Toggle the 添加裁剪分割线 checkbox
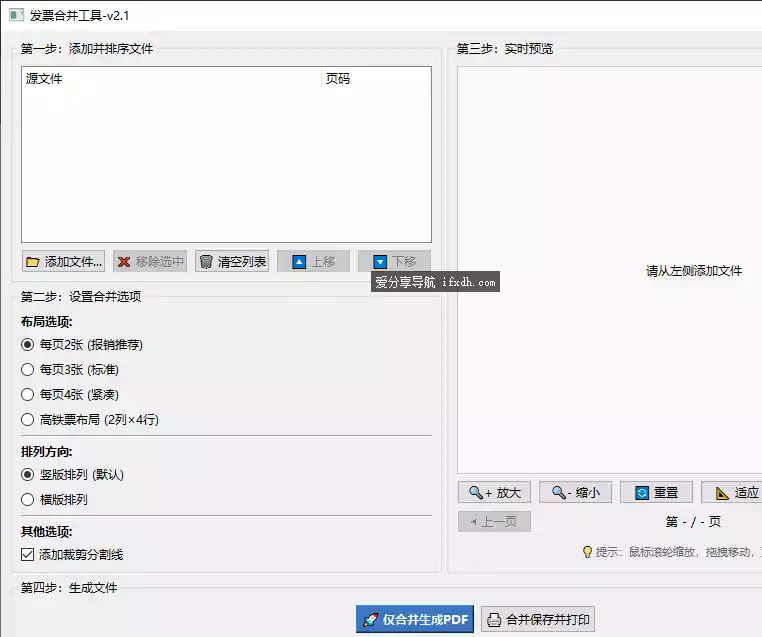The width and height of the screenshot is (762, 637). click(x=28, y=554)
